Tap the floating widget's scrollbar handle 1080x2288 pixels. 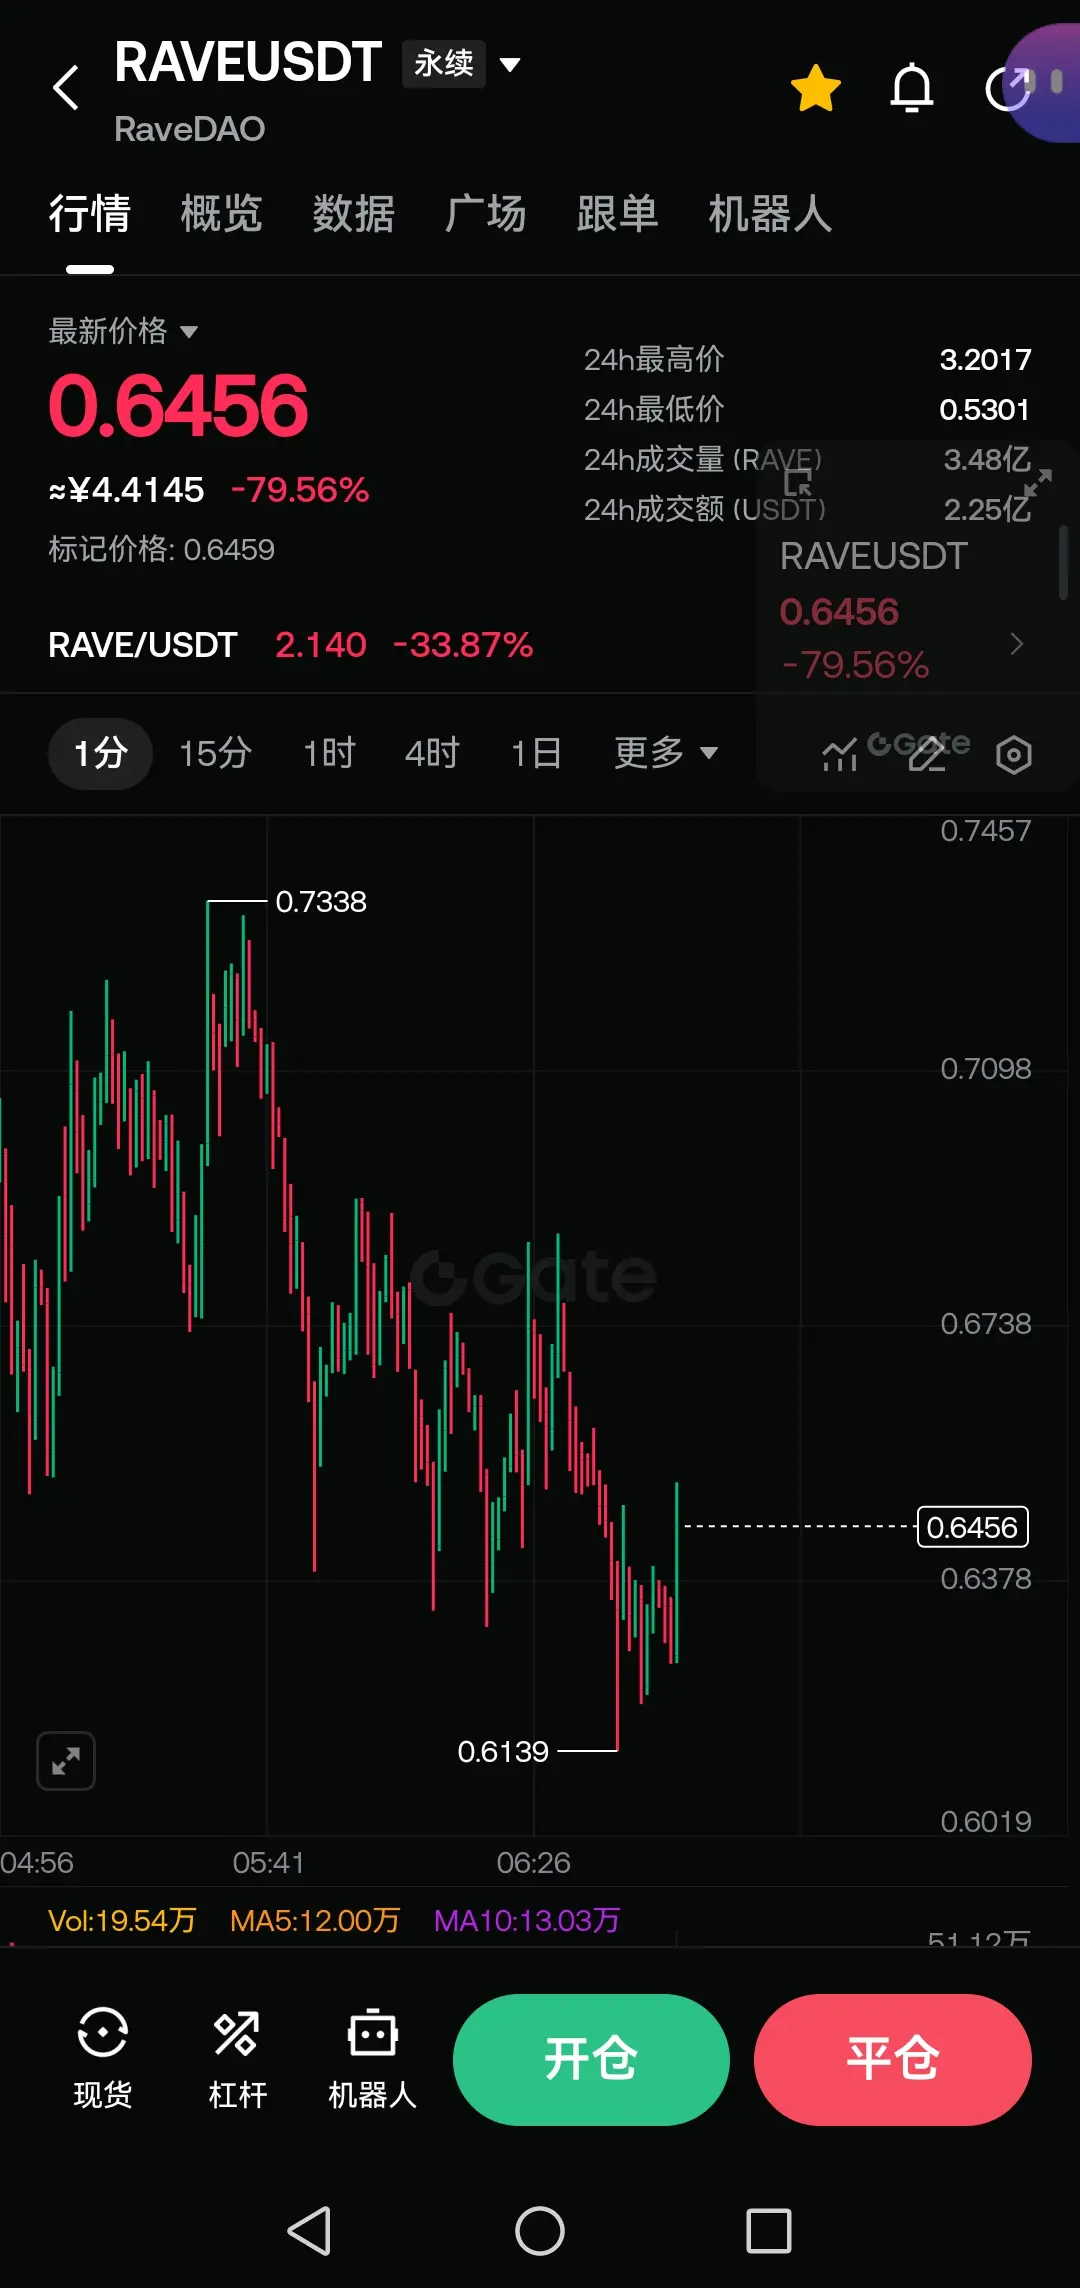tap(1063, 562)
